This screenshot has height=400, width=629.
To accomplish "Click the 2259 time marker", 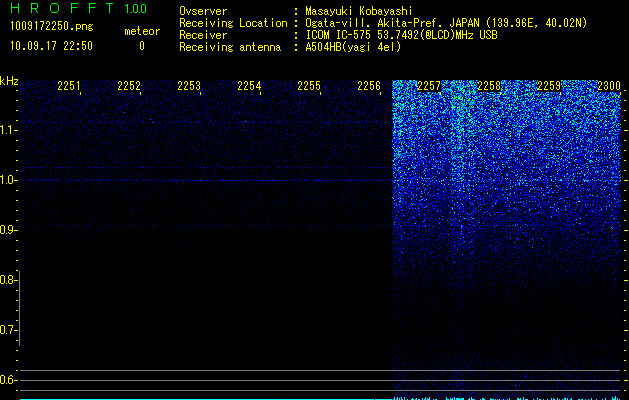I will coord(549,86).
